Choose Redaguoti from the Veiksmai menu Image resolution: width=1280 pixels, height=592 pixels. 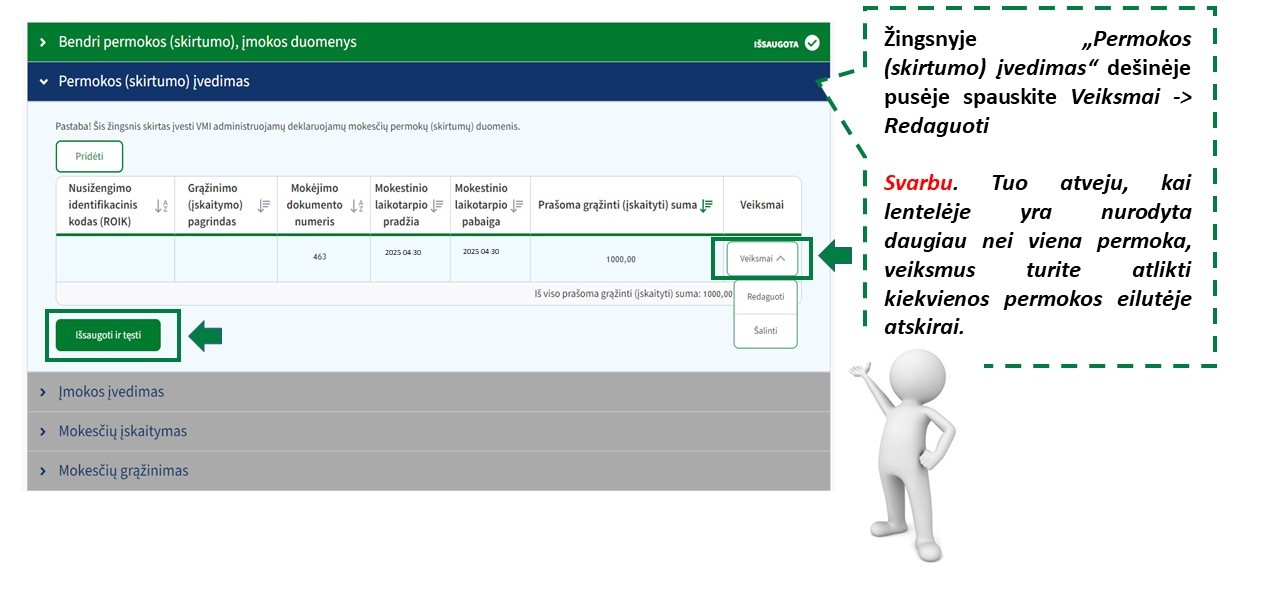click(765, 296)
